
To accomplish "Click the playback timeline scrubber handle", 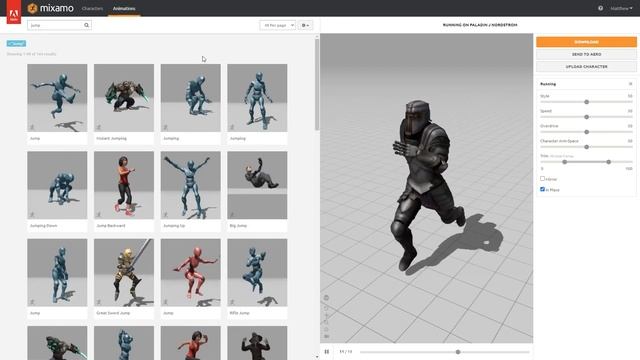I will click(458, 352).
